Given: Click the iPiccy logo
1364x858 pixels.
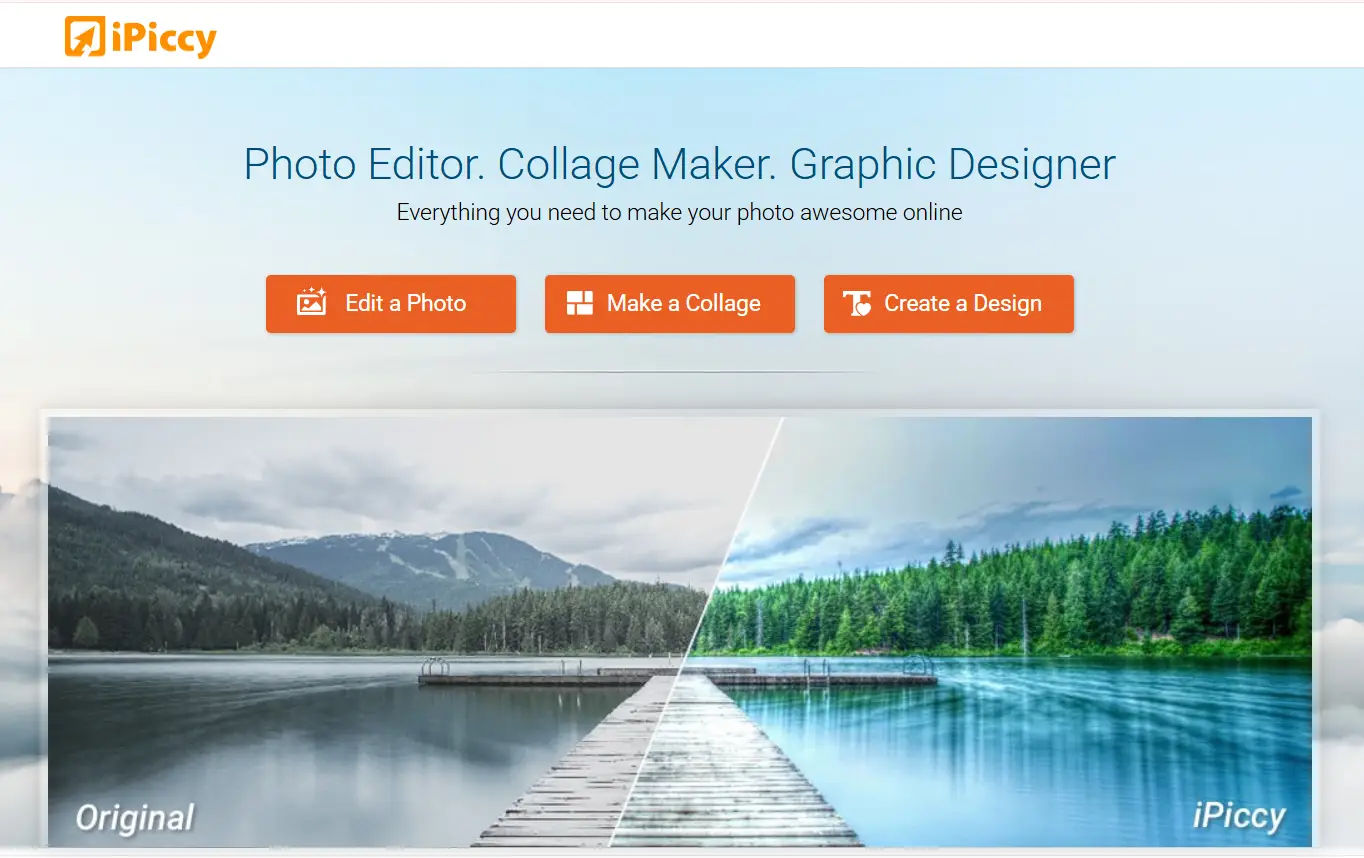Looking at the screenshot, I should [141, 37].
